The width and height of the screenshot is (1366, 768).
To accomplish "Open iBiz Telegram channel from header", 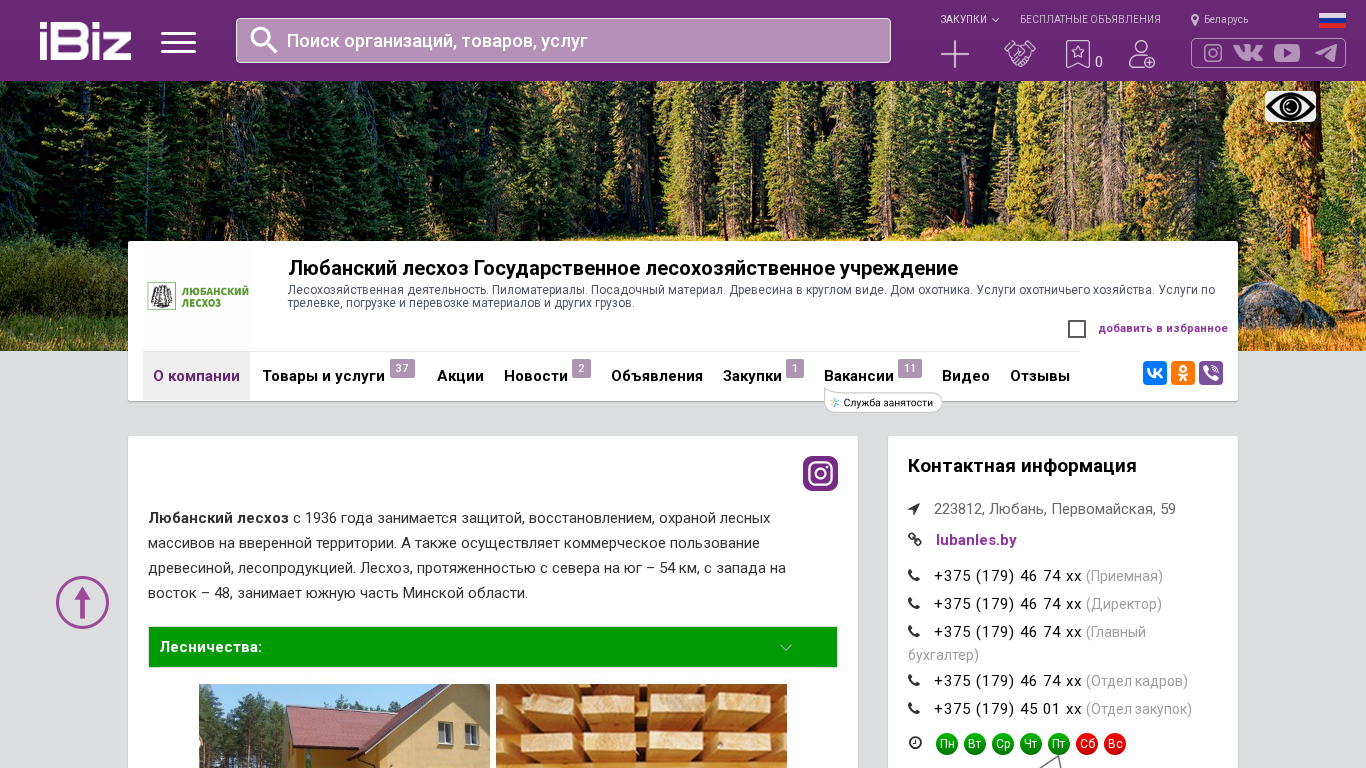I will click(x=1326, y=53).
